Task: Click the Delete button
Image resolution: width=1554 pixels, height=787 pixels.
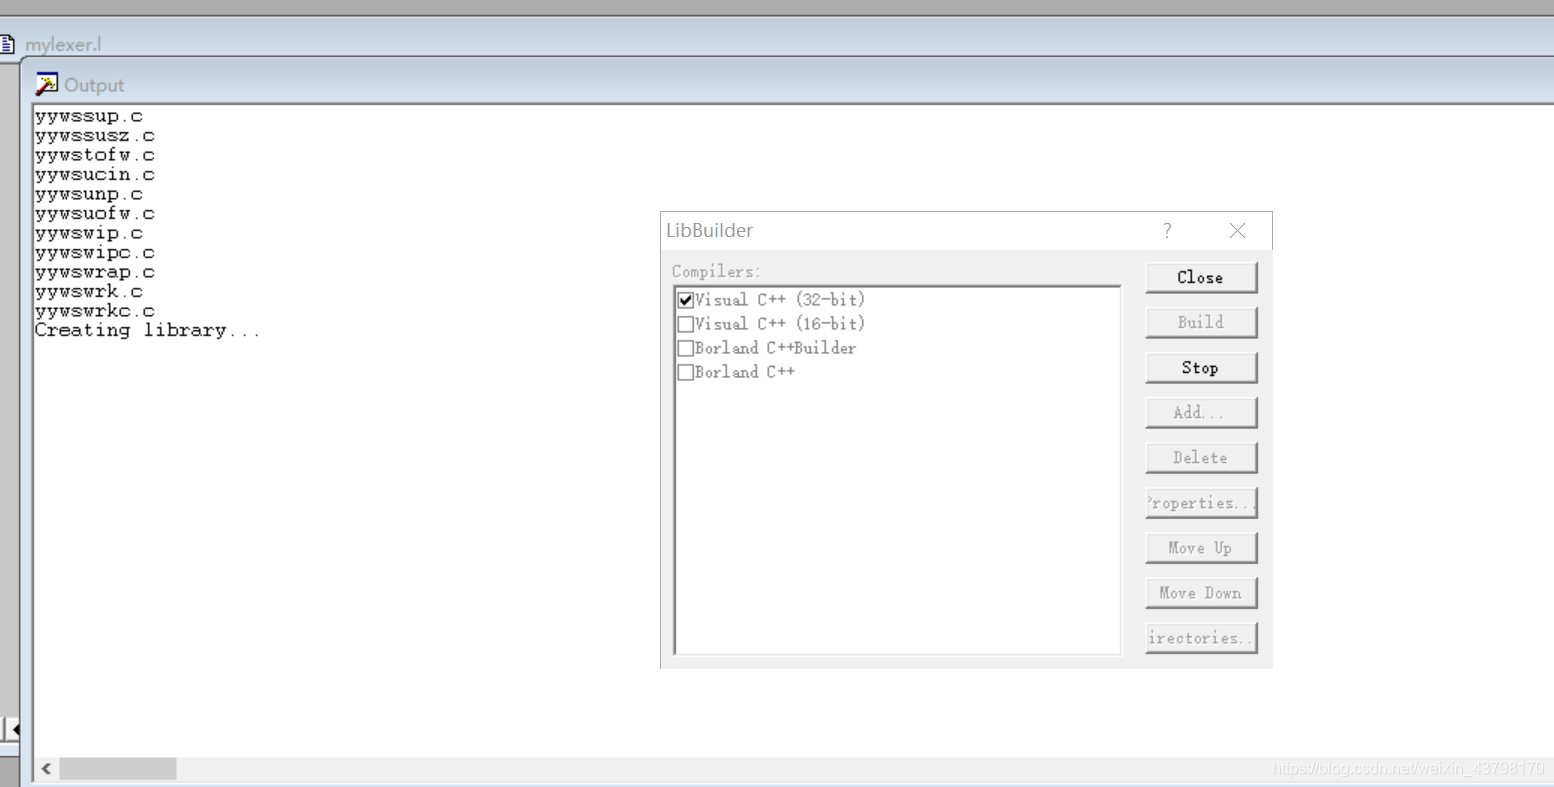Action: click(1200, 457)
